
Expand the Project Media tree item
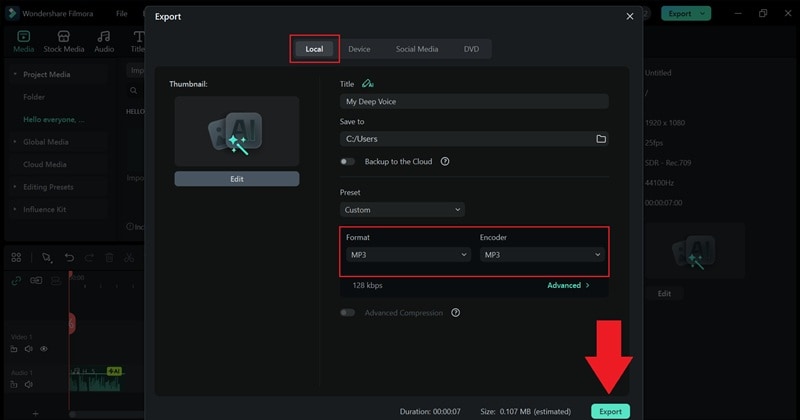coord(15,74)
